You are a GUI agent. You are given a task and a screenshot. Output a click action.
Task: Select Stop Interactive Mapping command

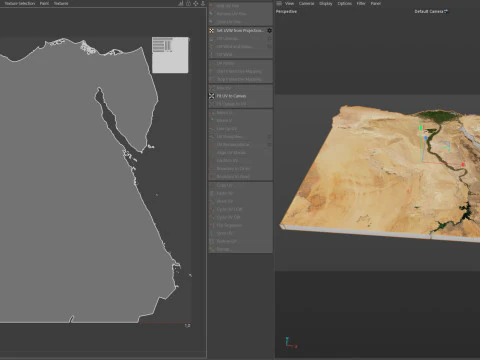click(x=239, y=79)
